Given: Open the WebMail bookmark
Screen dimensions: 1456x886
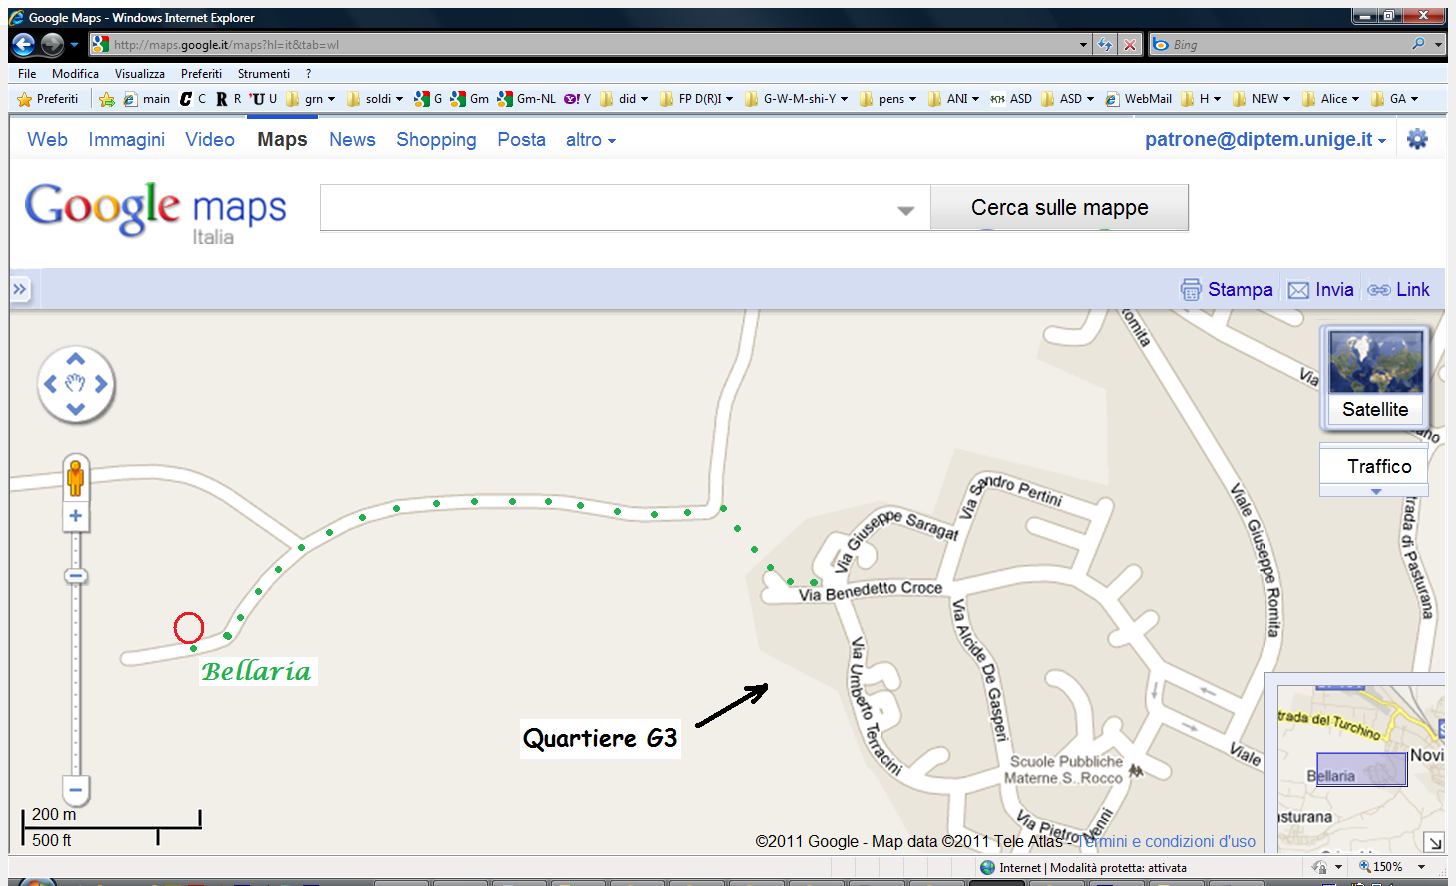Looking at the screenshot, I should (x=1138, y=99).
